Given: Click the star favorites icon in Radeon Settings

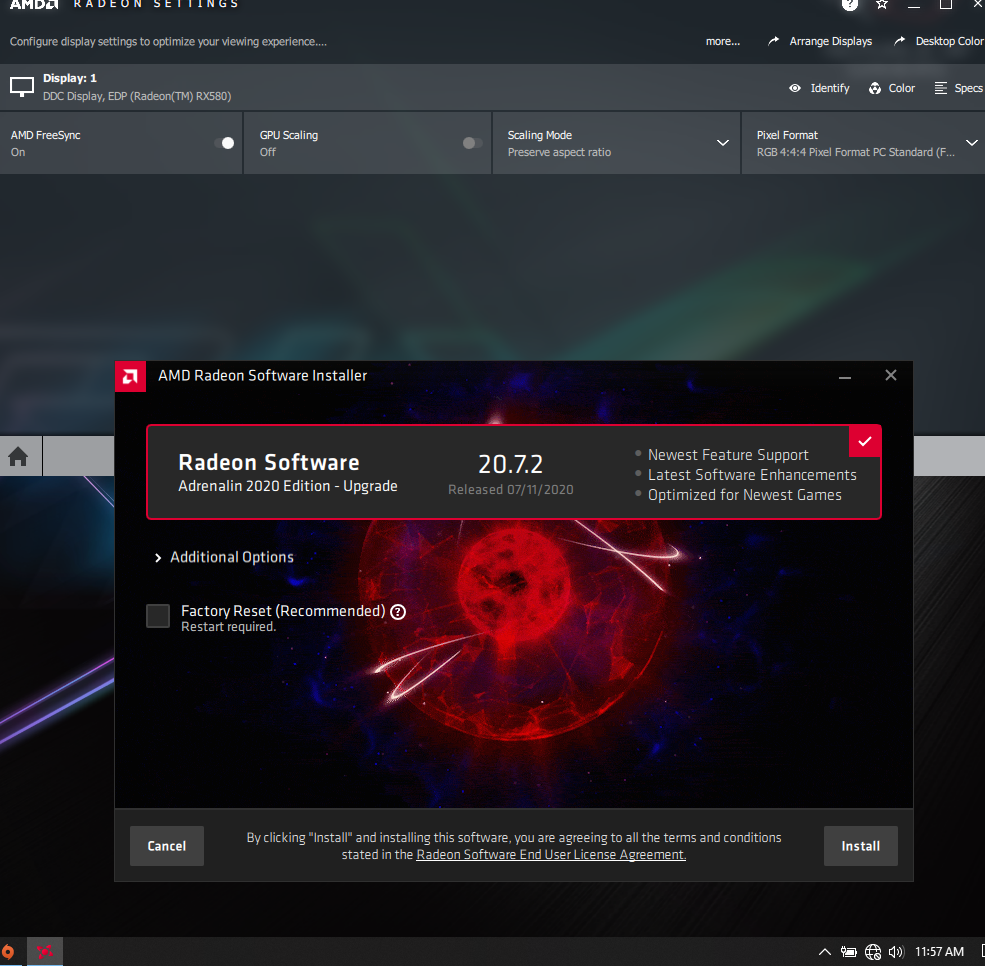Looking at the screenshot, I should [x=882, y=4].
